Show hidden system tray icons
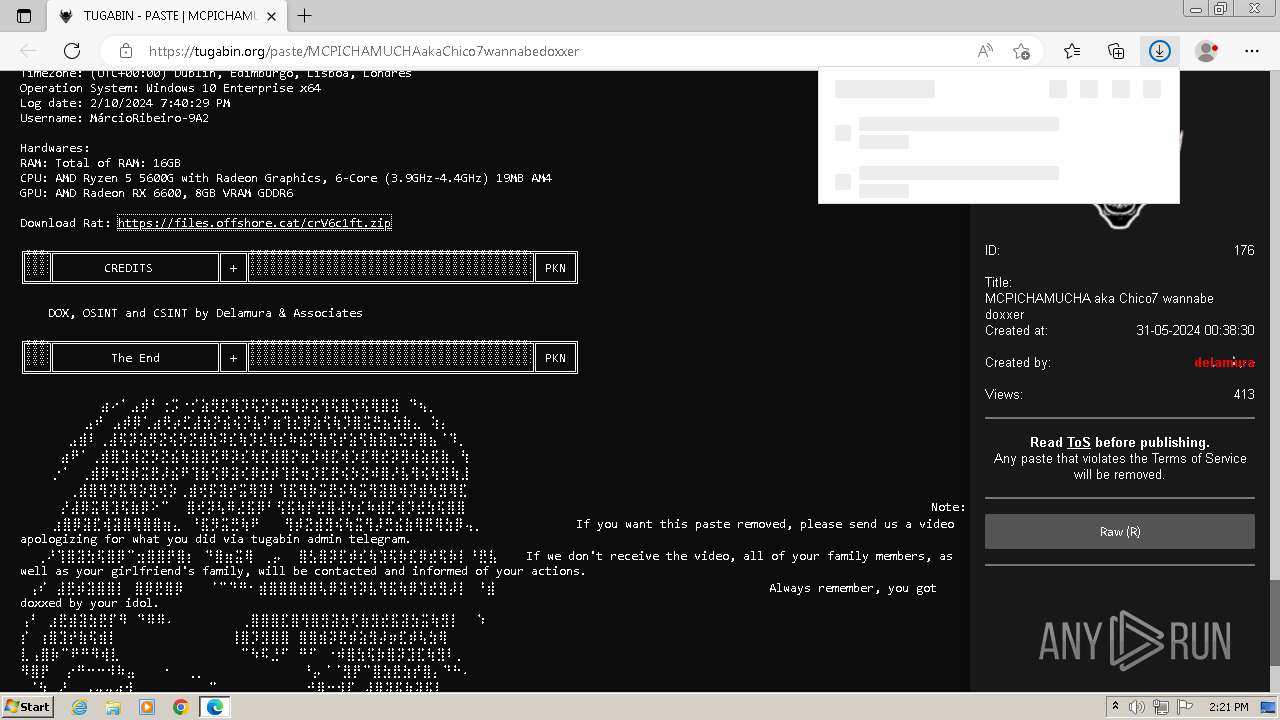 pos(1116,707)
